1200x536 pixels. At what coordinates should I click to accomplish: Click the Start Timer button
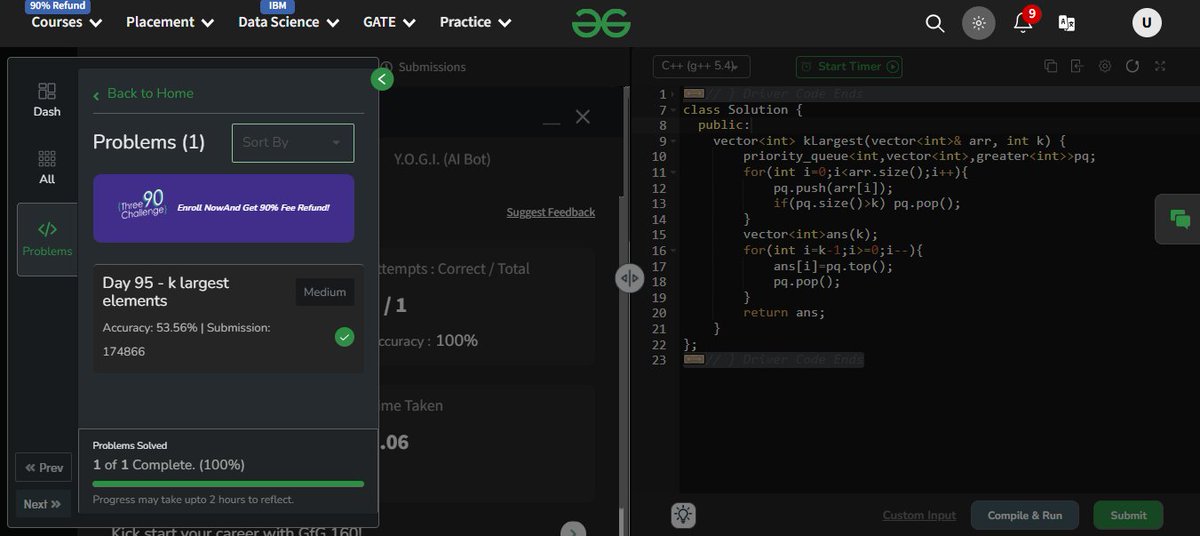pos(849,66)
